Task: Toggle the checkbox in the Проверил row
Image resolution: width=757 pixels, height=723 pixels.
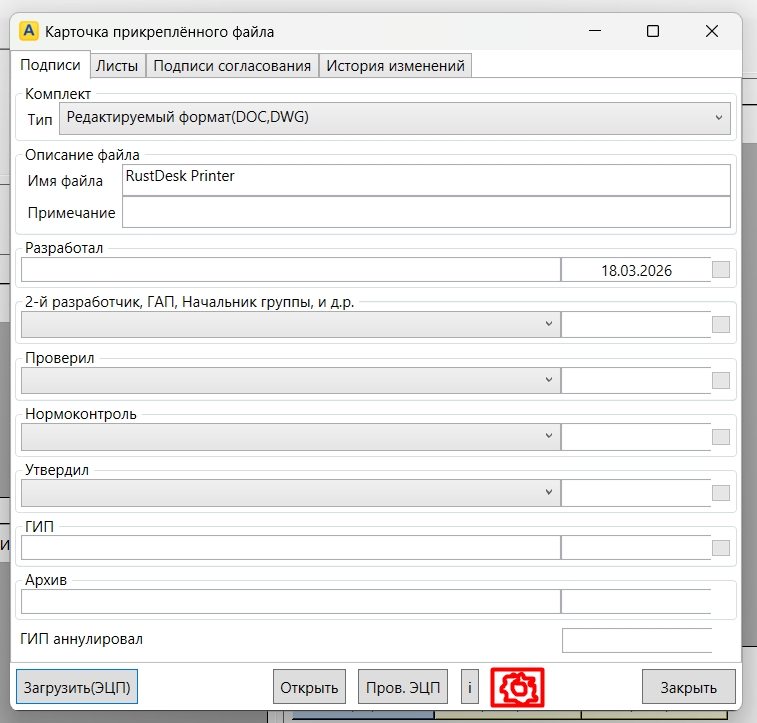Action: point(721,380)
